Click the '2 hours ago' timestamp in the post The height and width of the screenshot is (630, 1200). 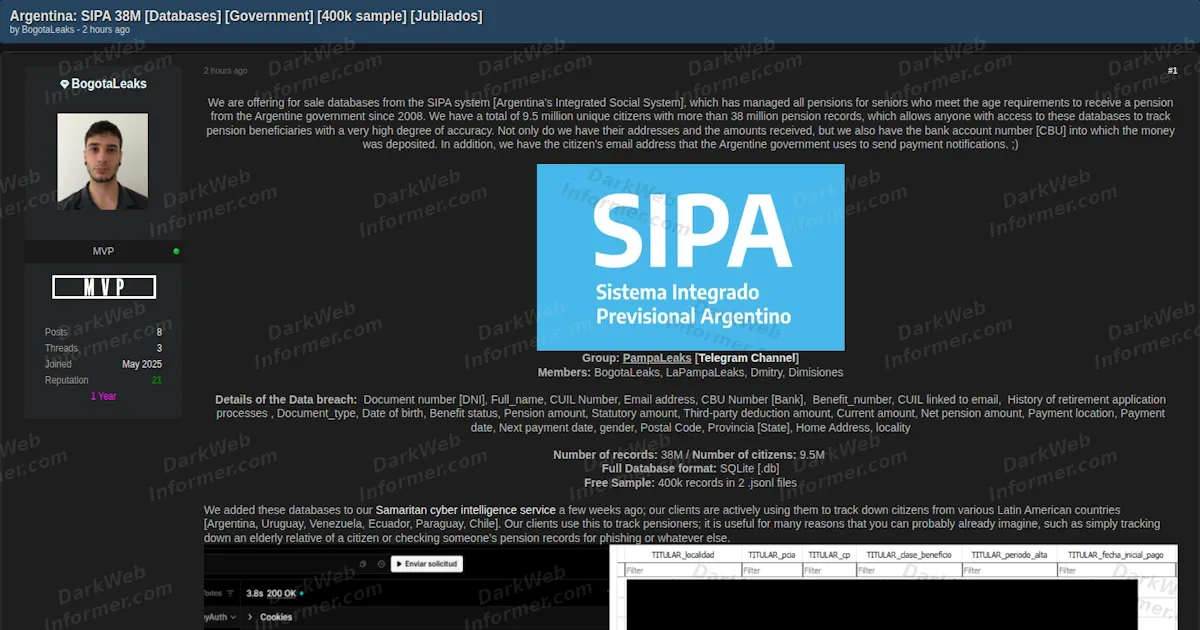tap(226, 71)
